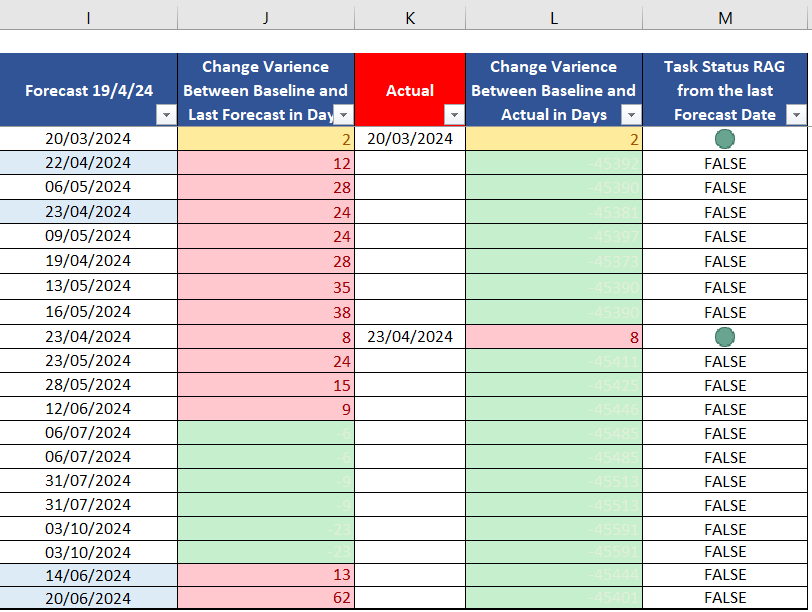Open filter dropdown for Baseline and Actual variance
Screen dimensions: 812x612
coord(631,115)
